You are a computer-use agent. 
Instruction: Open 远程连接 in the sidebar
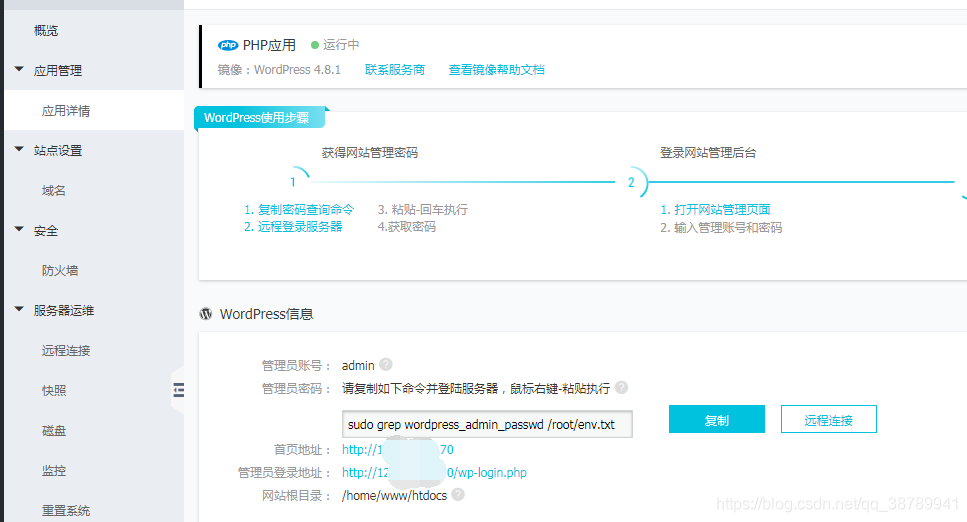pos(66,350)
